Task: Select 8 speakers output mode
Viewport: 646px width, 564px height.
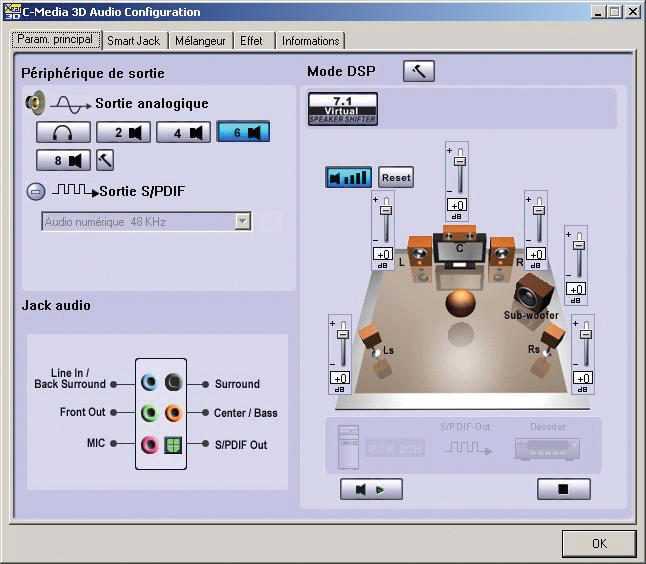Action: point(63,160)
